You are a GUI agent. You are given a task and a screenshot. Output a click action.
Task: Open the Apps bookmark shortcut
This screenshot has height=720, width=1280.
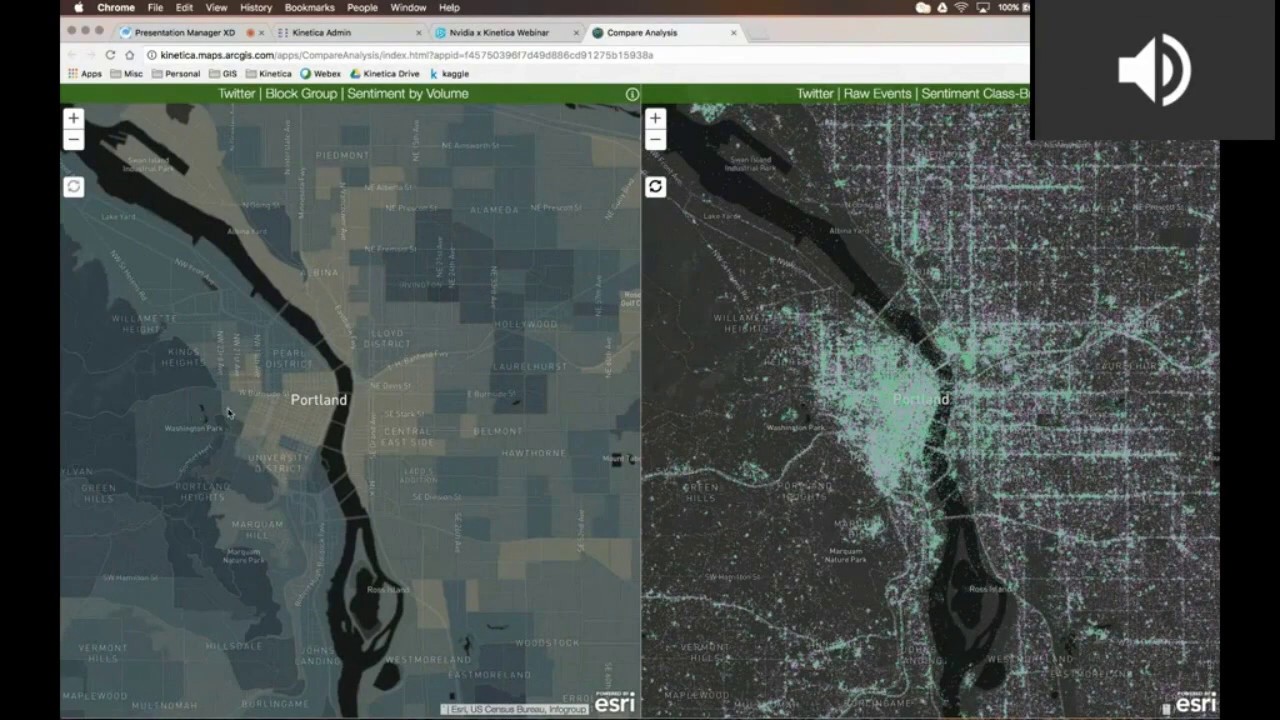85,74
